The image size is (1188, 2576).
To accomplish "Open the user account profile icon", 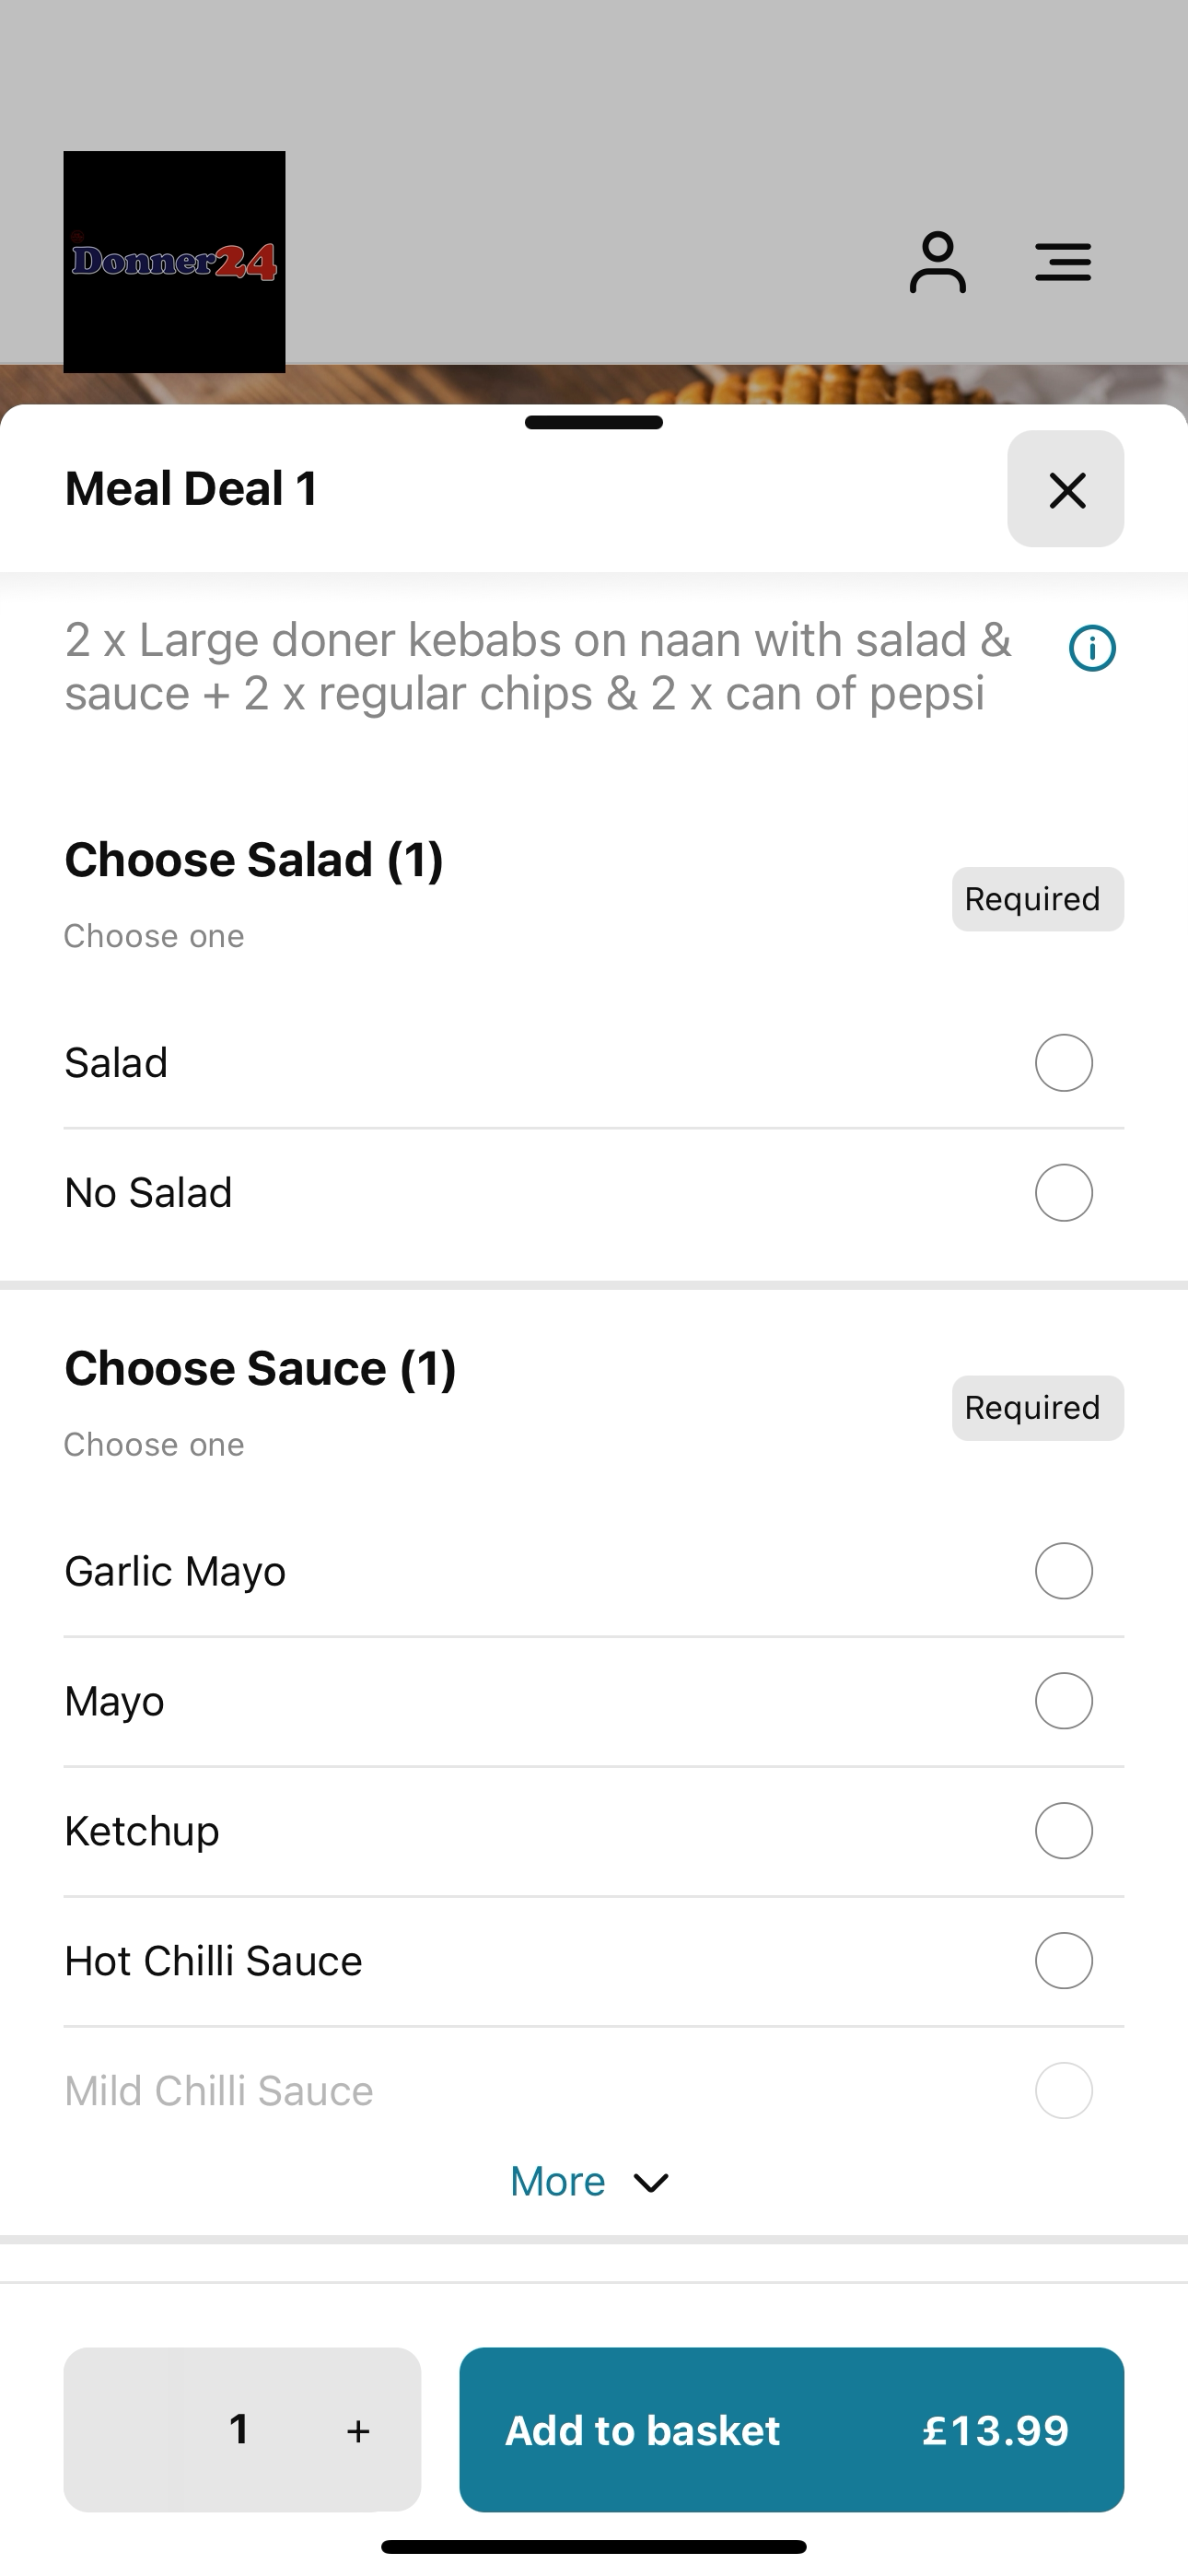I will pos(937,262).
